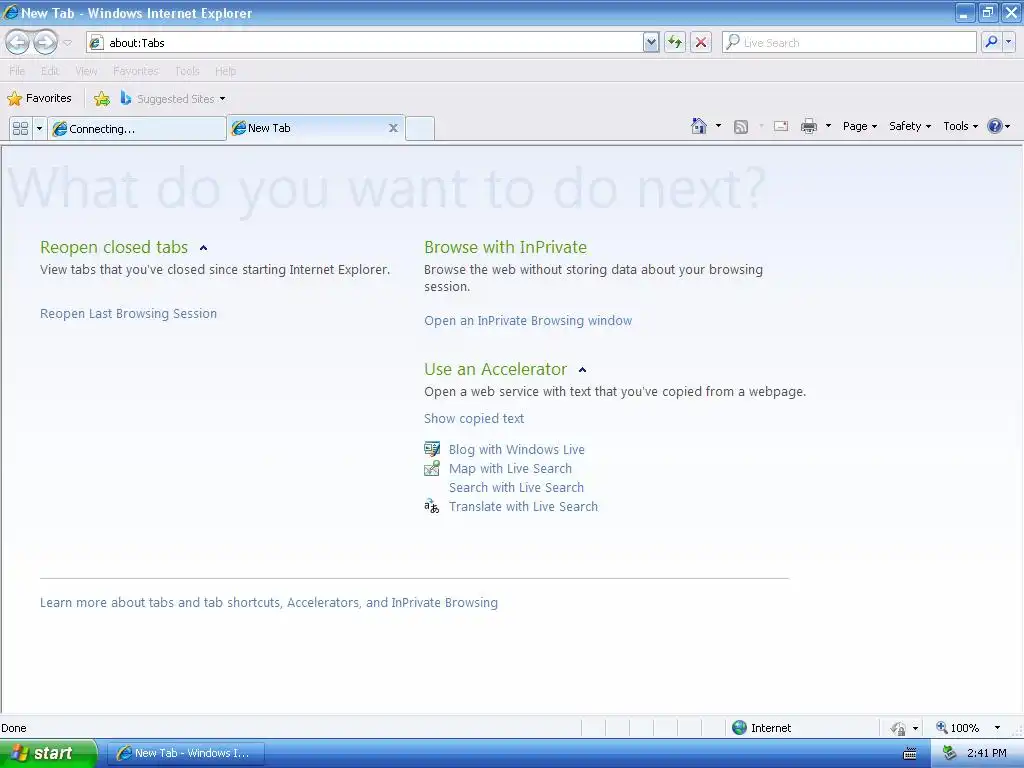Open the Suggested Sites dropdown
Screen dimensions: 1024x768
(173, 99)
